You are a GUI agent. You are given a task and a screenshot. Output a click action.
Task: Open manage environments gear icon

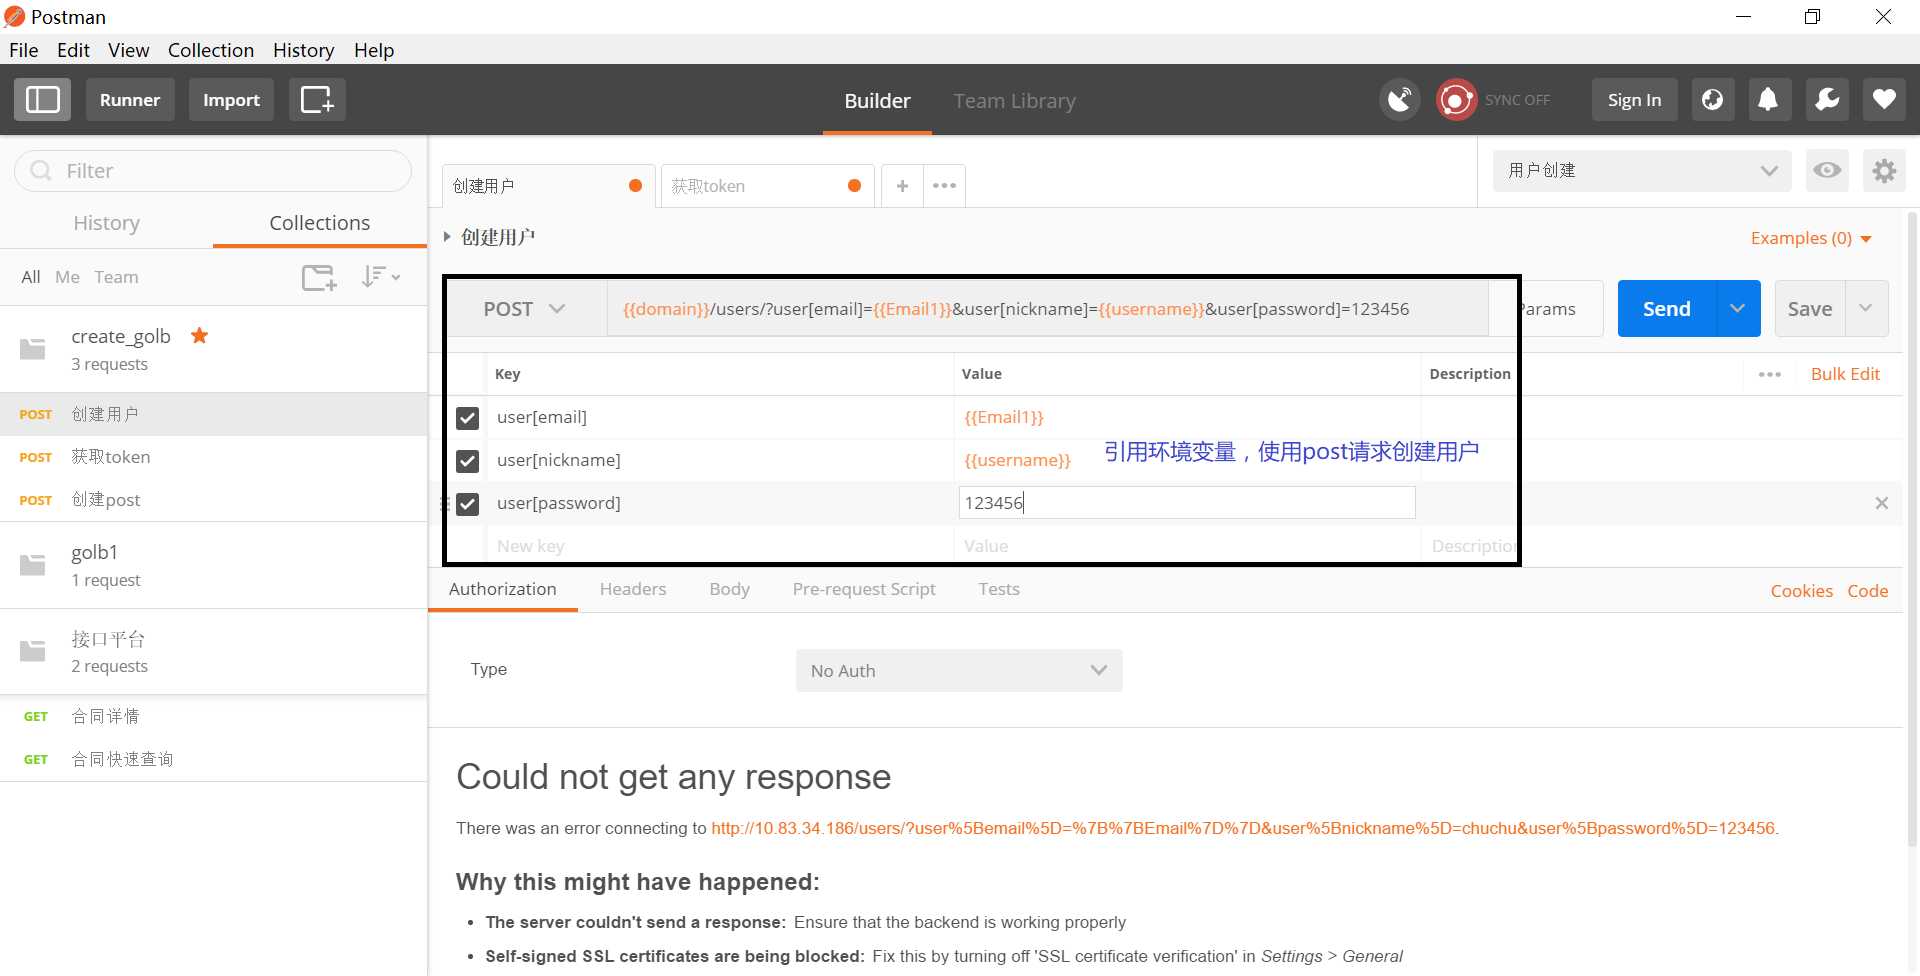(x=1884, y=171)
